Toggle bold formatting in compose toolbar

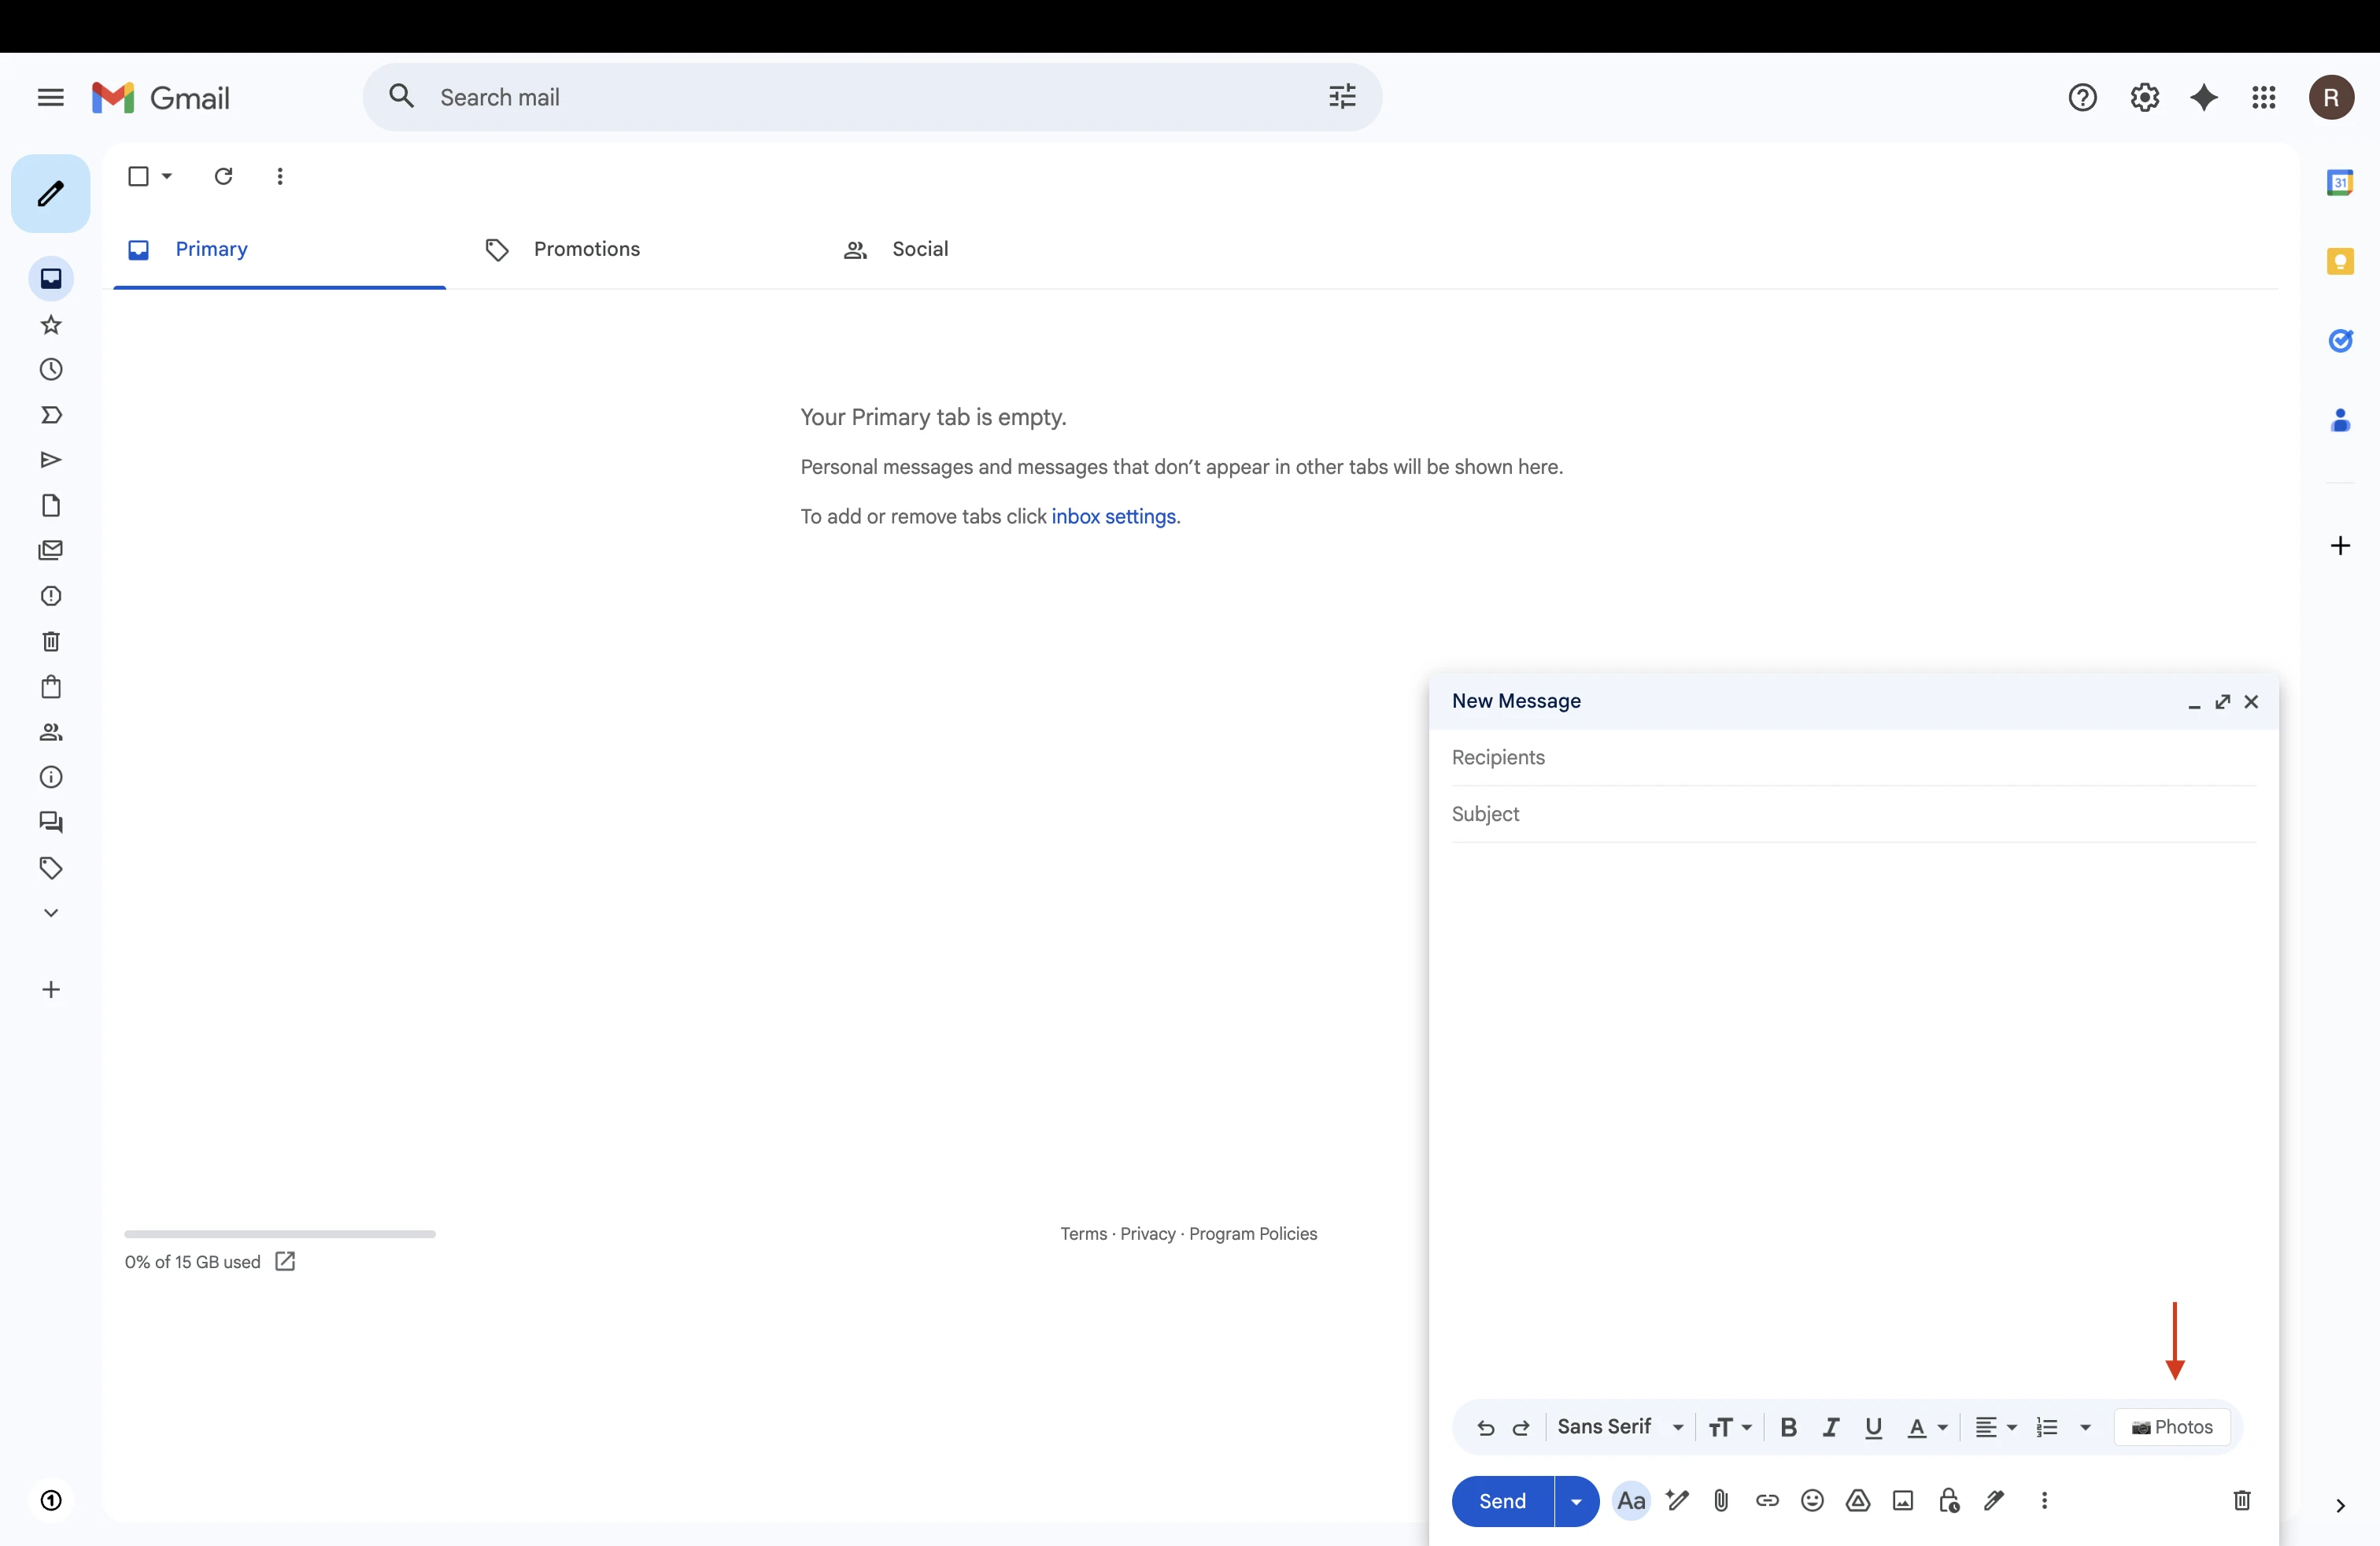1789,1427
